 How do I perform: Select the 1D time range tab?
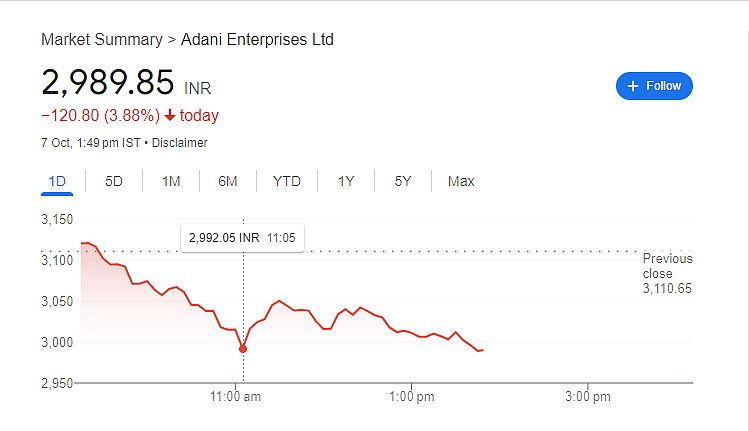coord(57,182)
